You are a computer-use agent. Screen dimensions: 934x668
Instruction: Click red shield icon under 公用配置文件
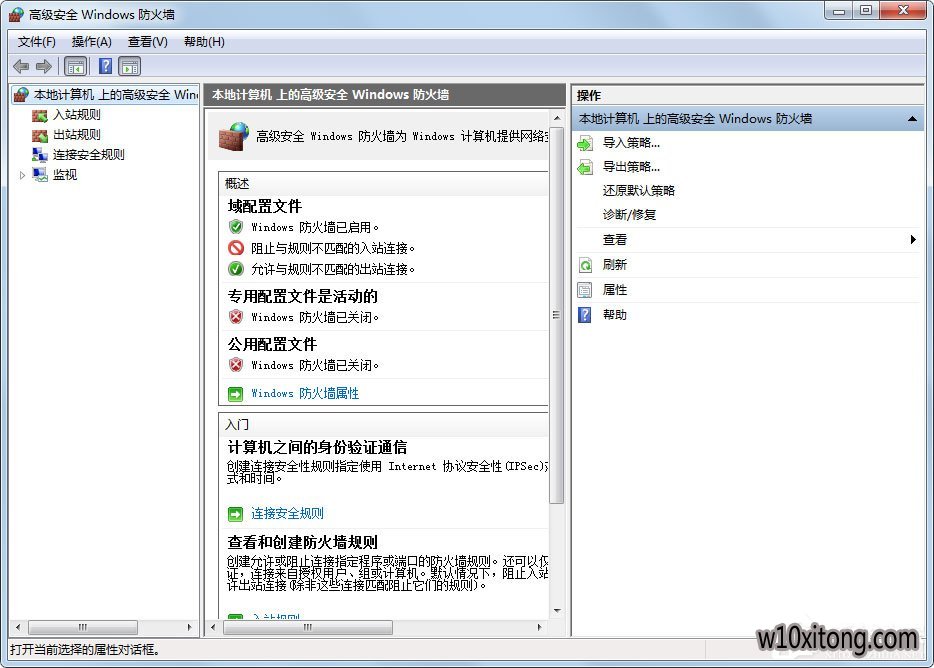(236, 365)
